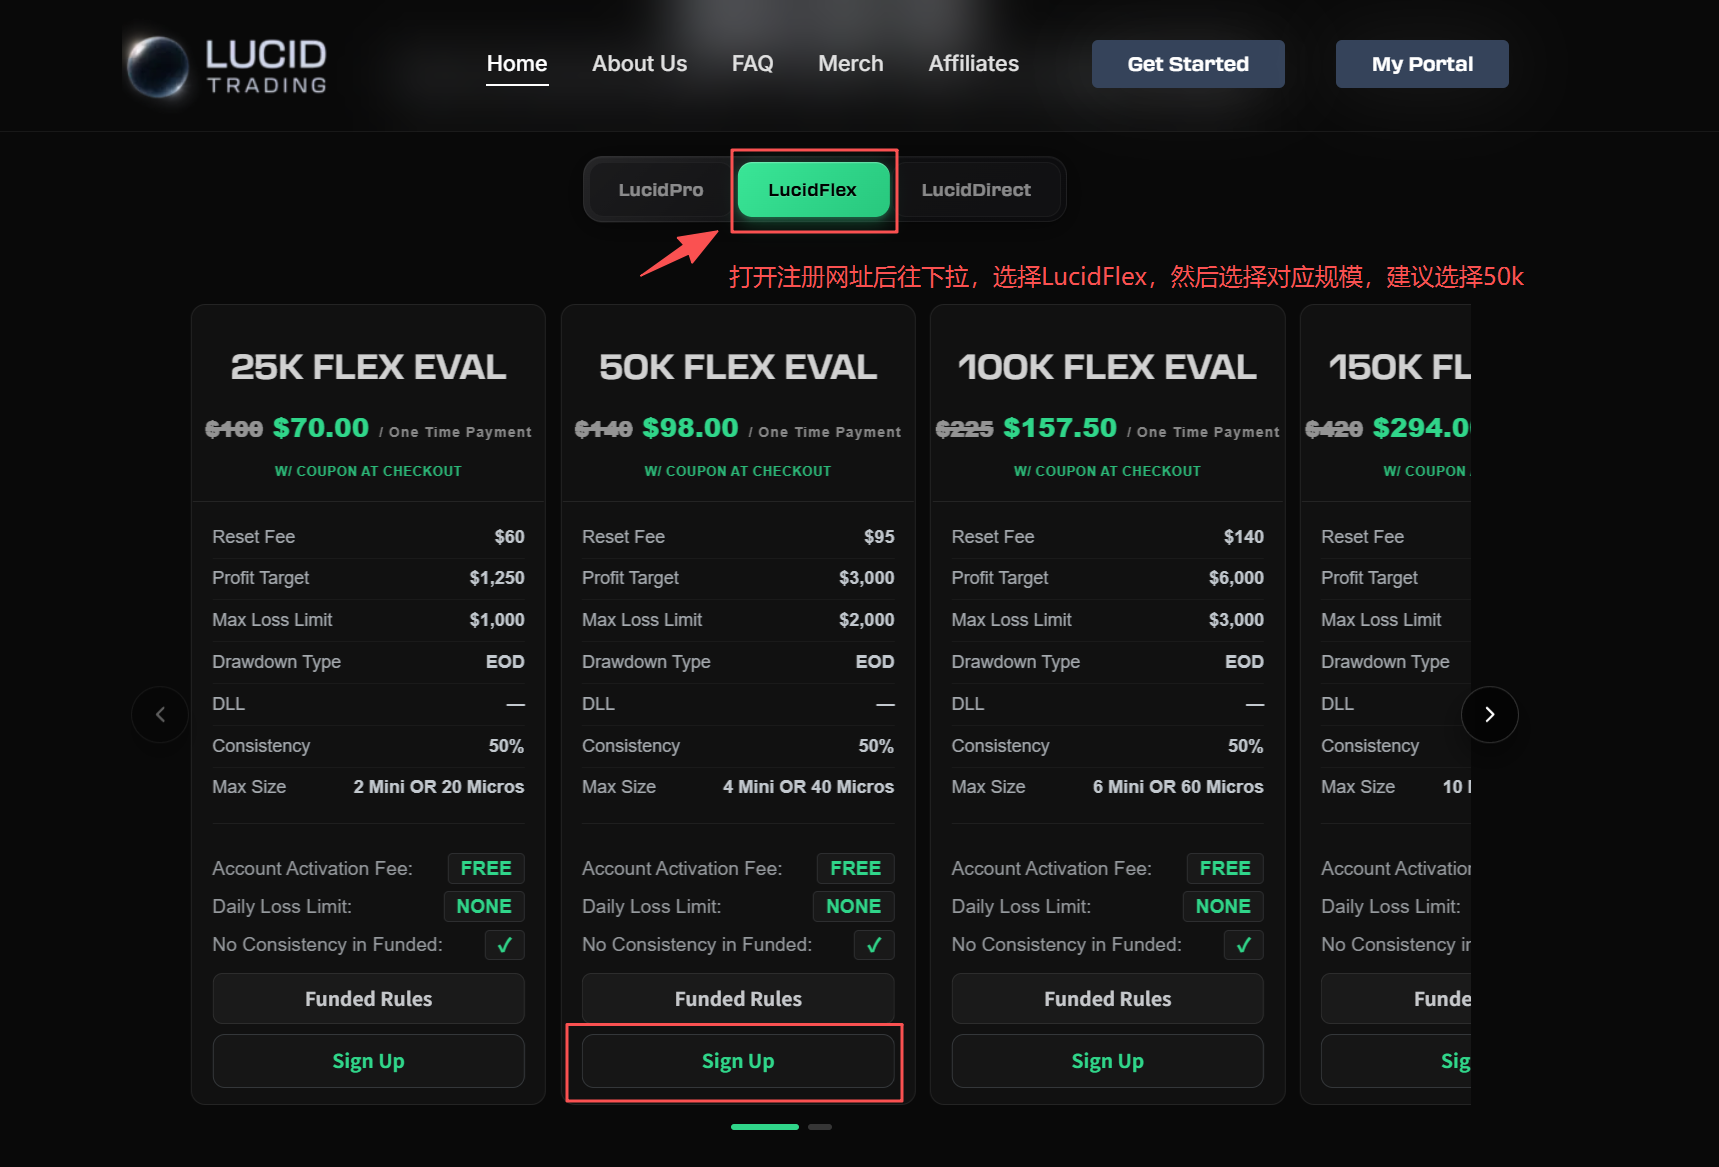
Task: Open the Merch page
Action: [851, 64]
